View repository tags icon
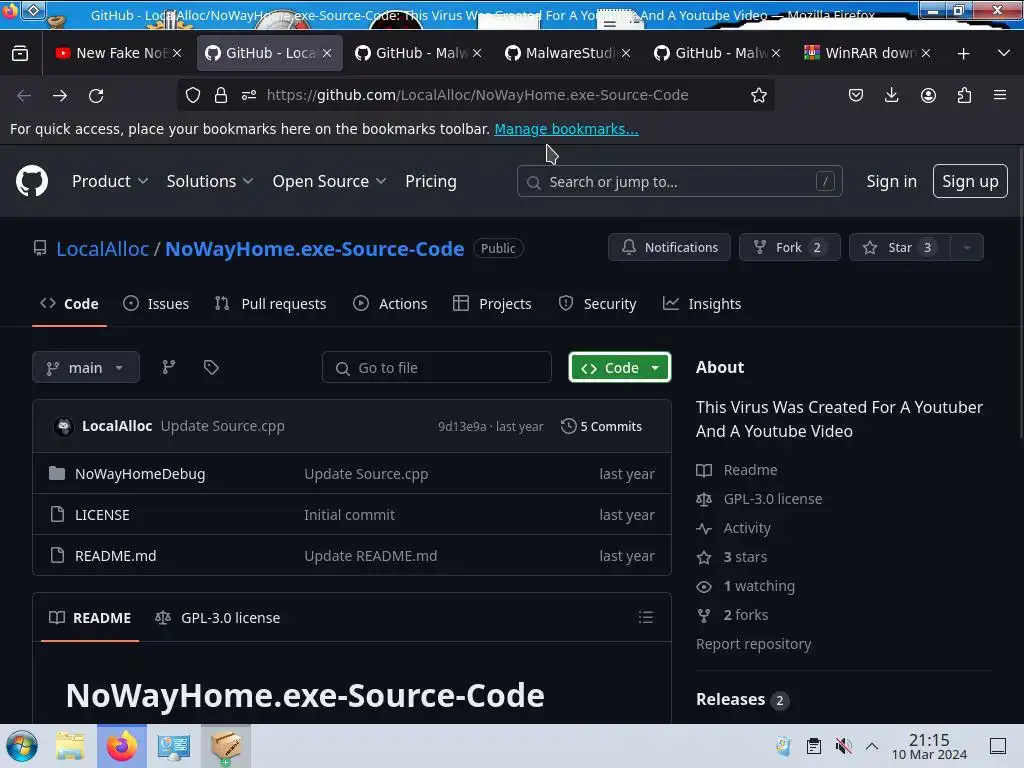This screenshot has height=768, width=1024. tap(211, 367)
